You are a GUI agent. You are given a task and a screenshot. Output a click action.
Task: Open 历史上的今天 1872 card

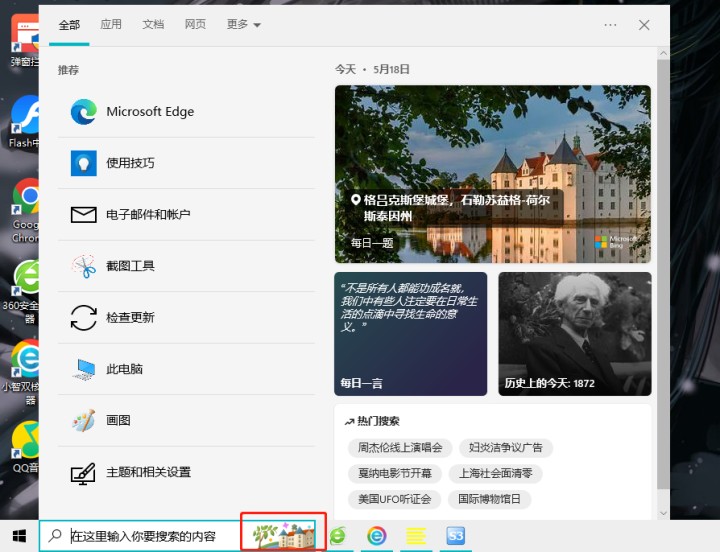(574, 334)
